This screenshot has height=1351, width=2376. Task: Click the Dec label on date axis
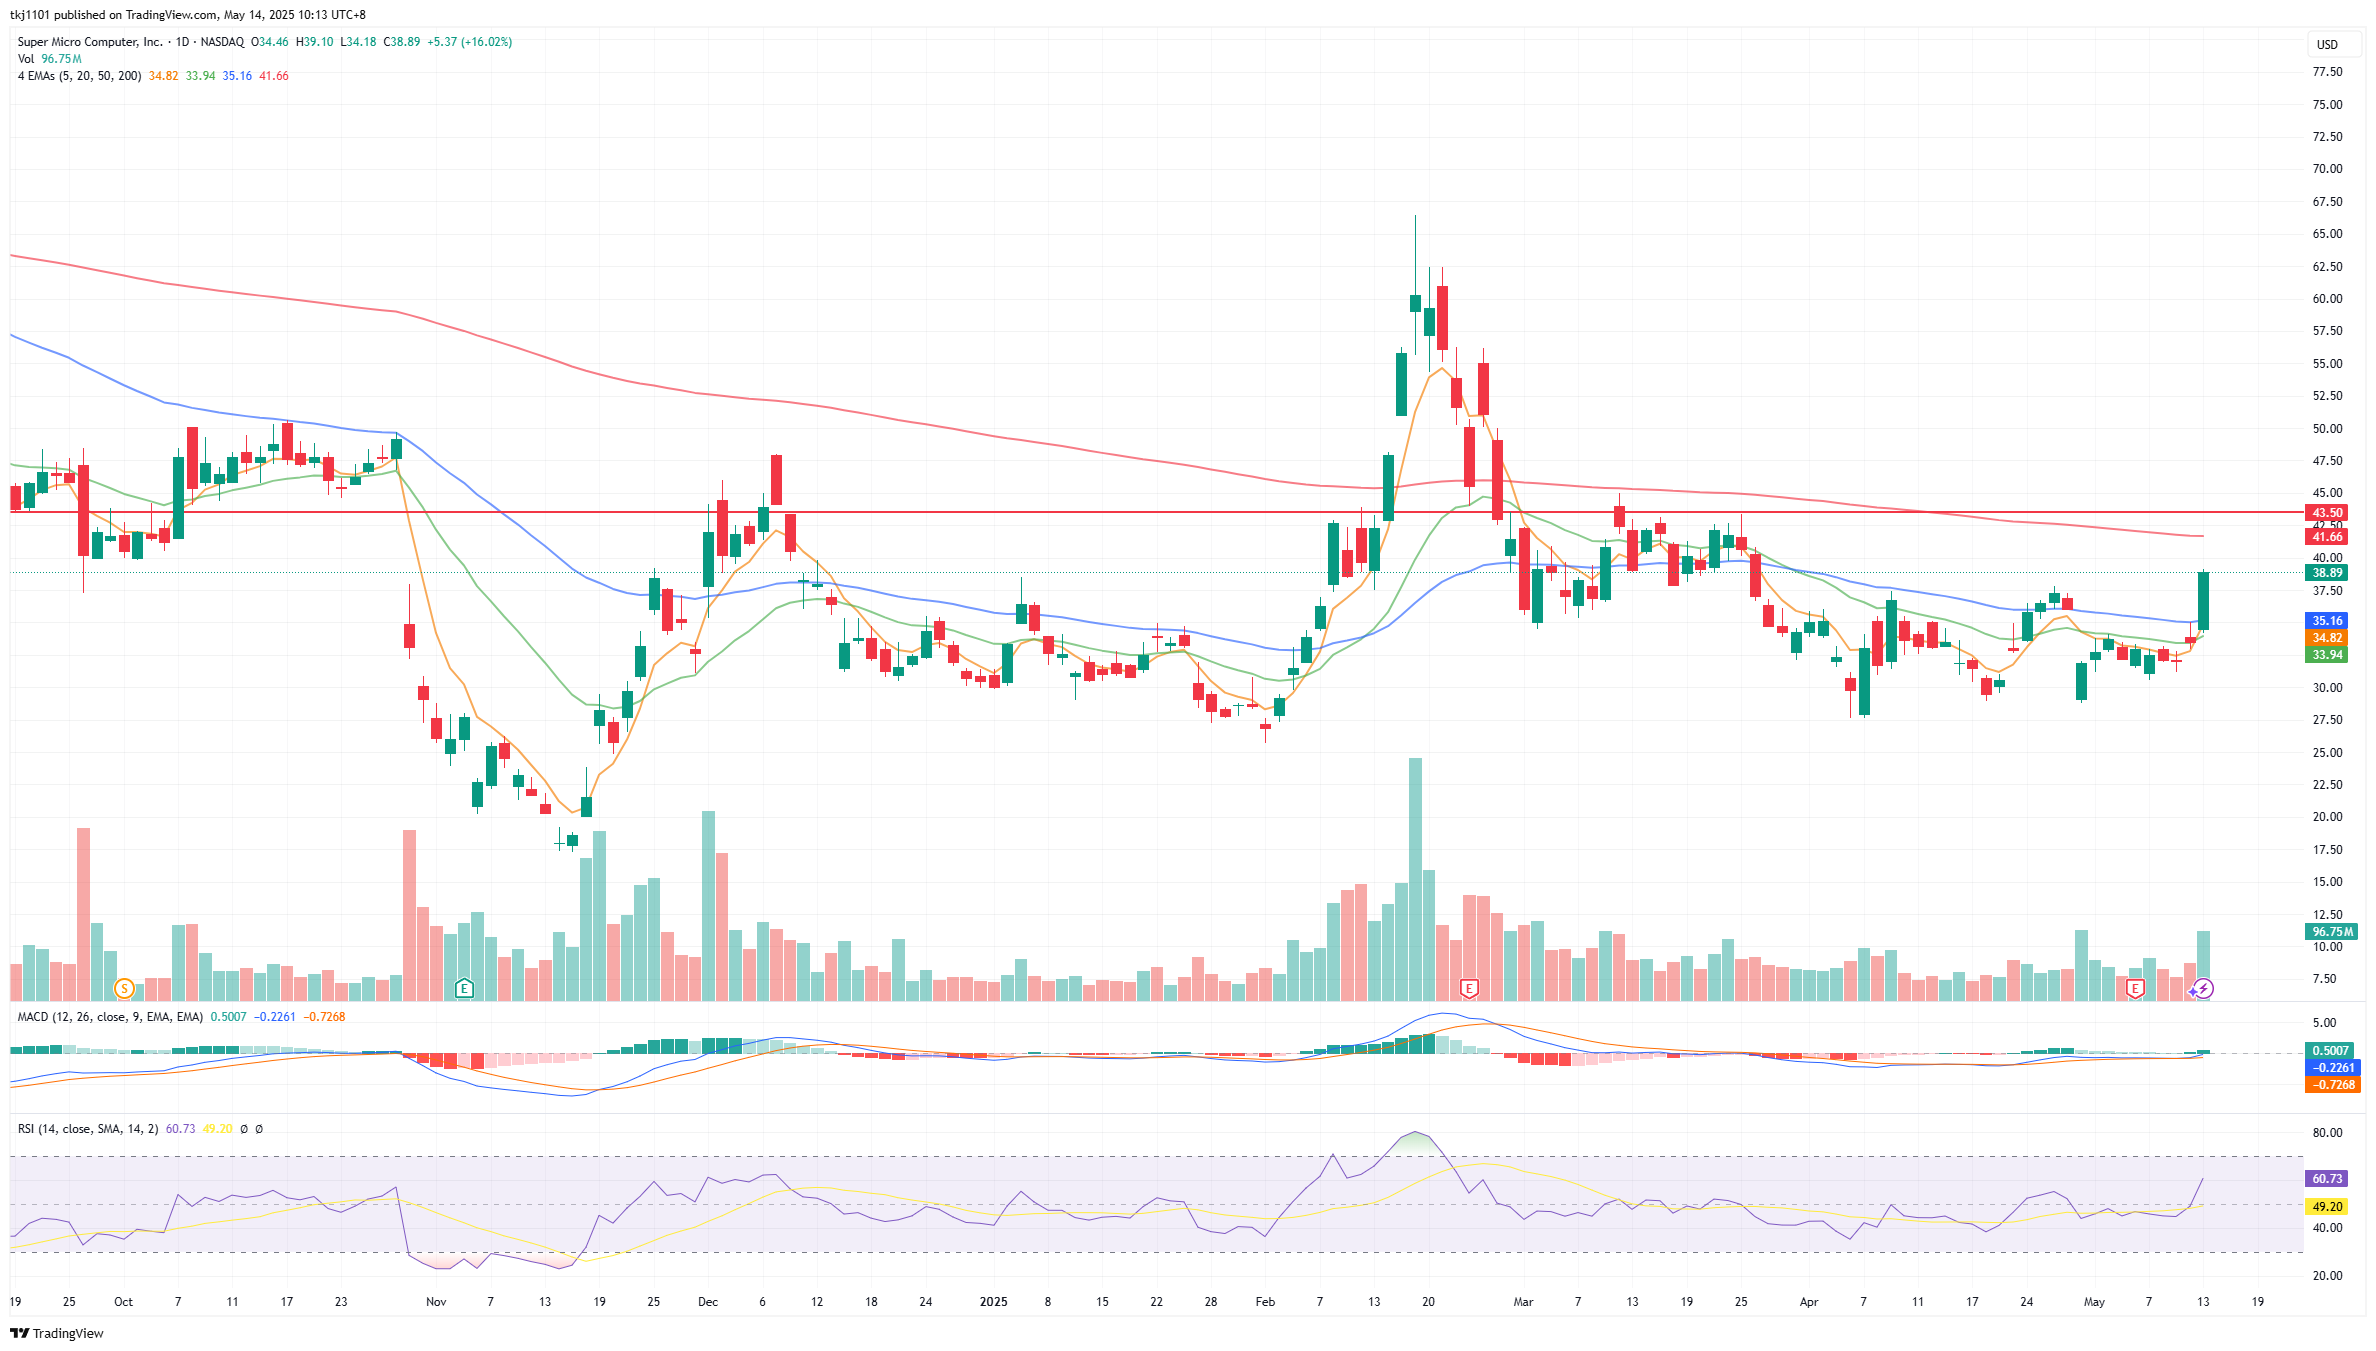708,1302
